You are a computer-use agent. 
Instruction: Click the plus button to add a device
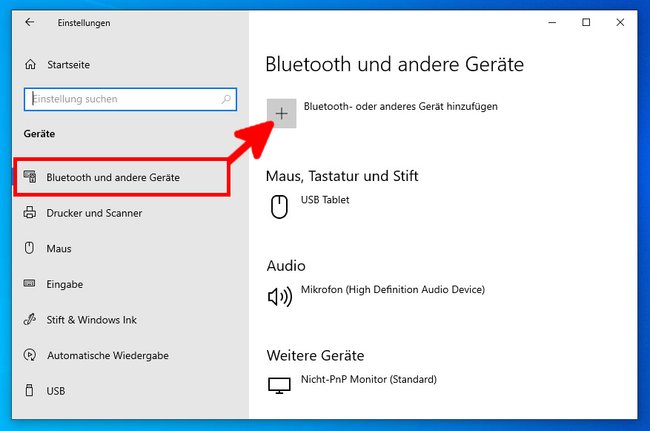pyautogui.click(x=281, y=113)
